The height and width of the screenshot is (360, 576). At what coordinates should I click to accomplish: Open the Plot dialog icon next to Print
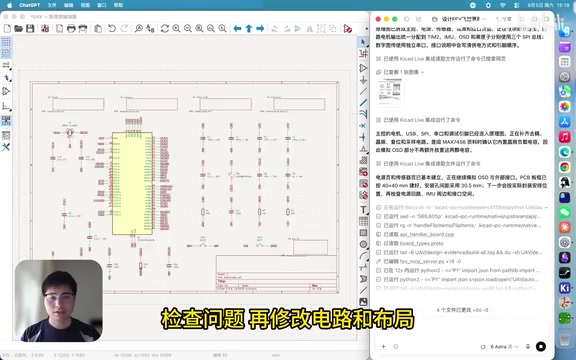coord(83,28)
